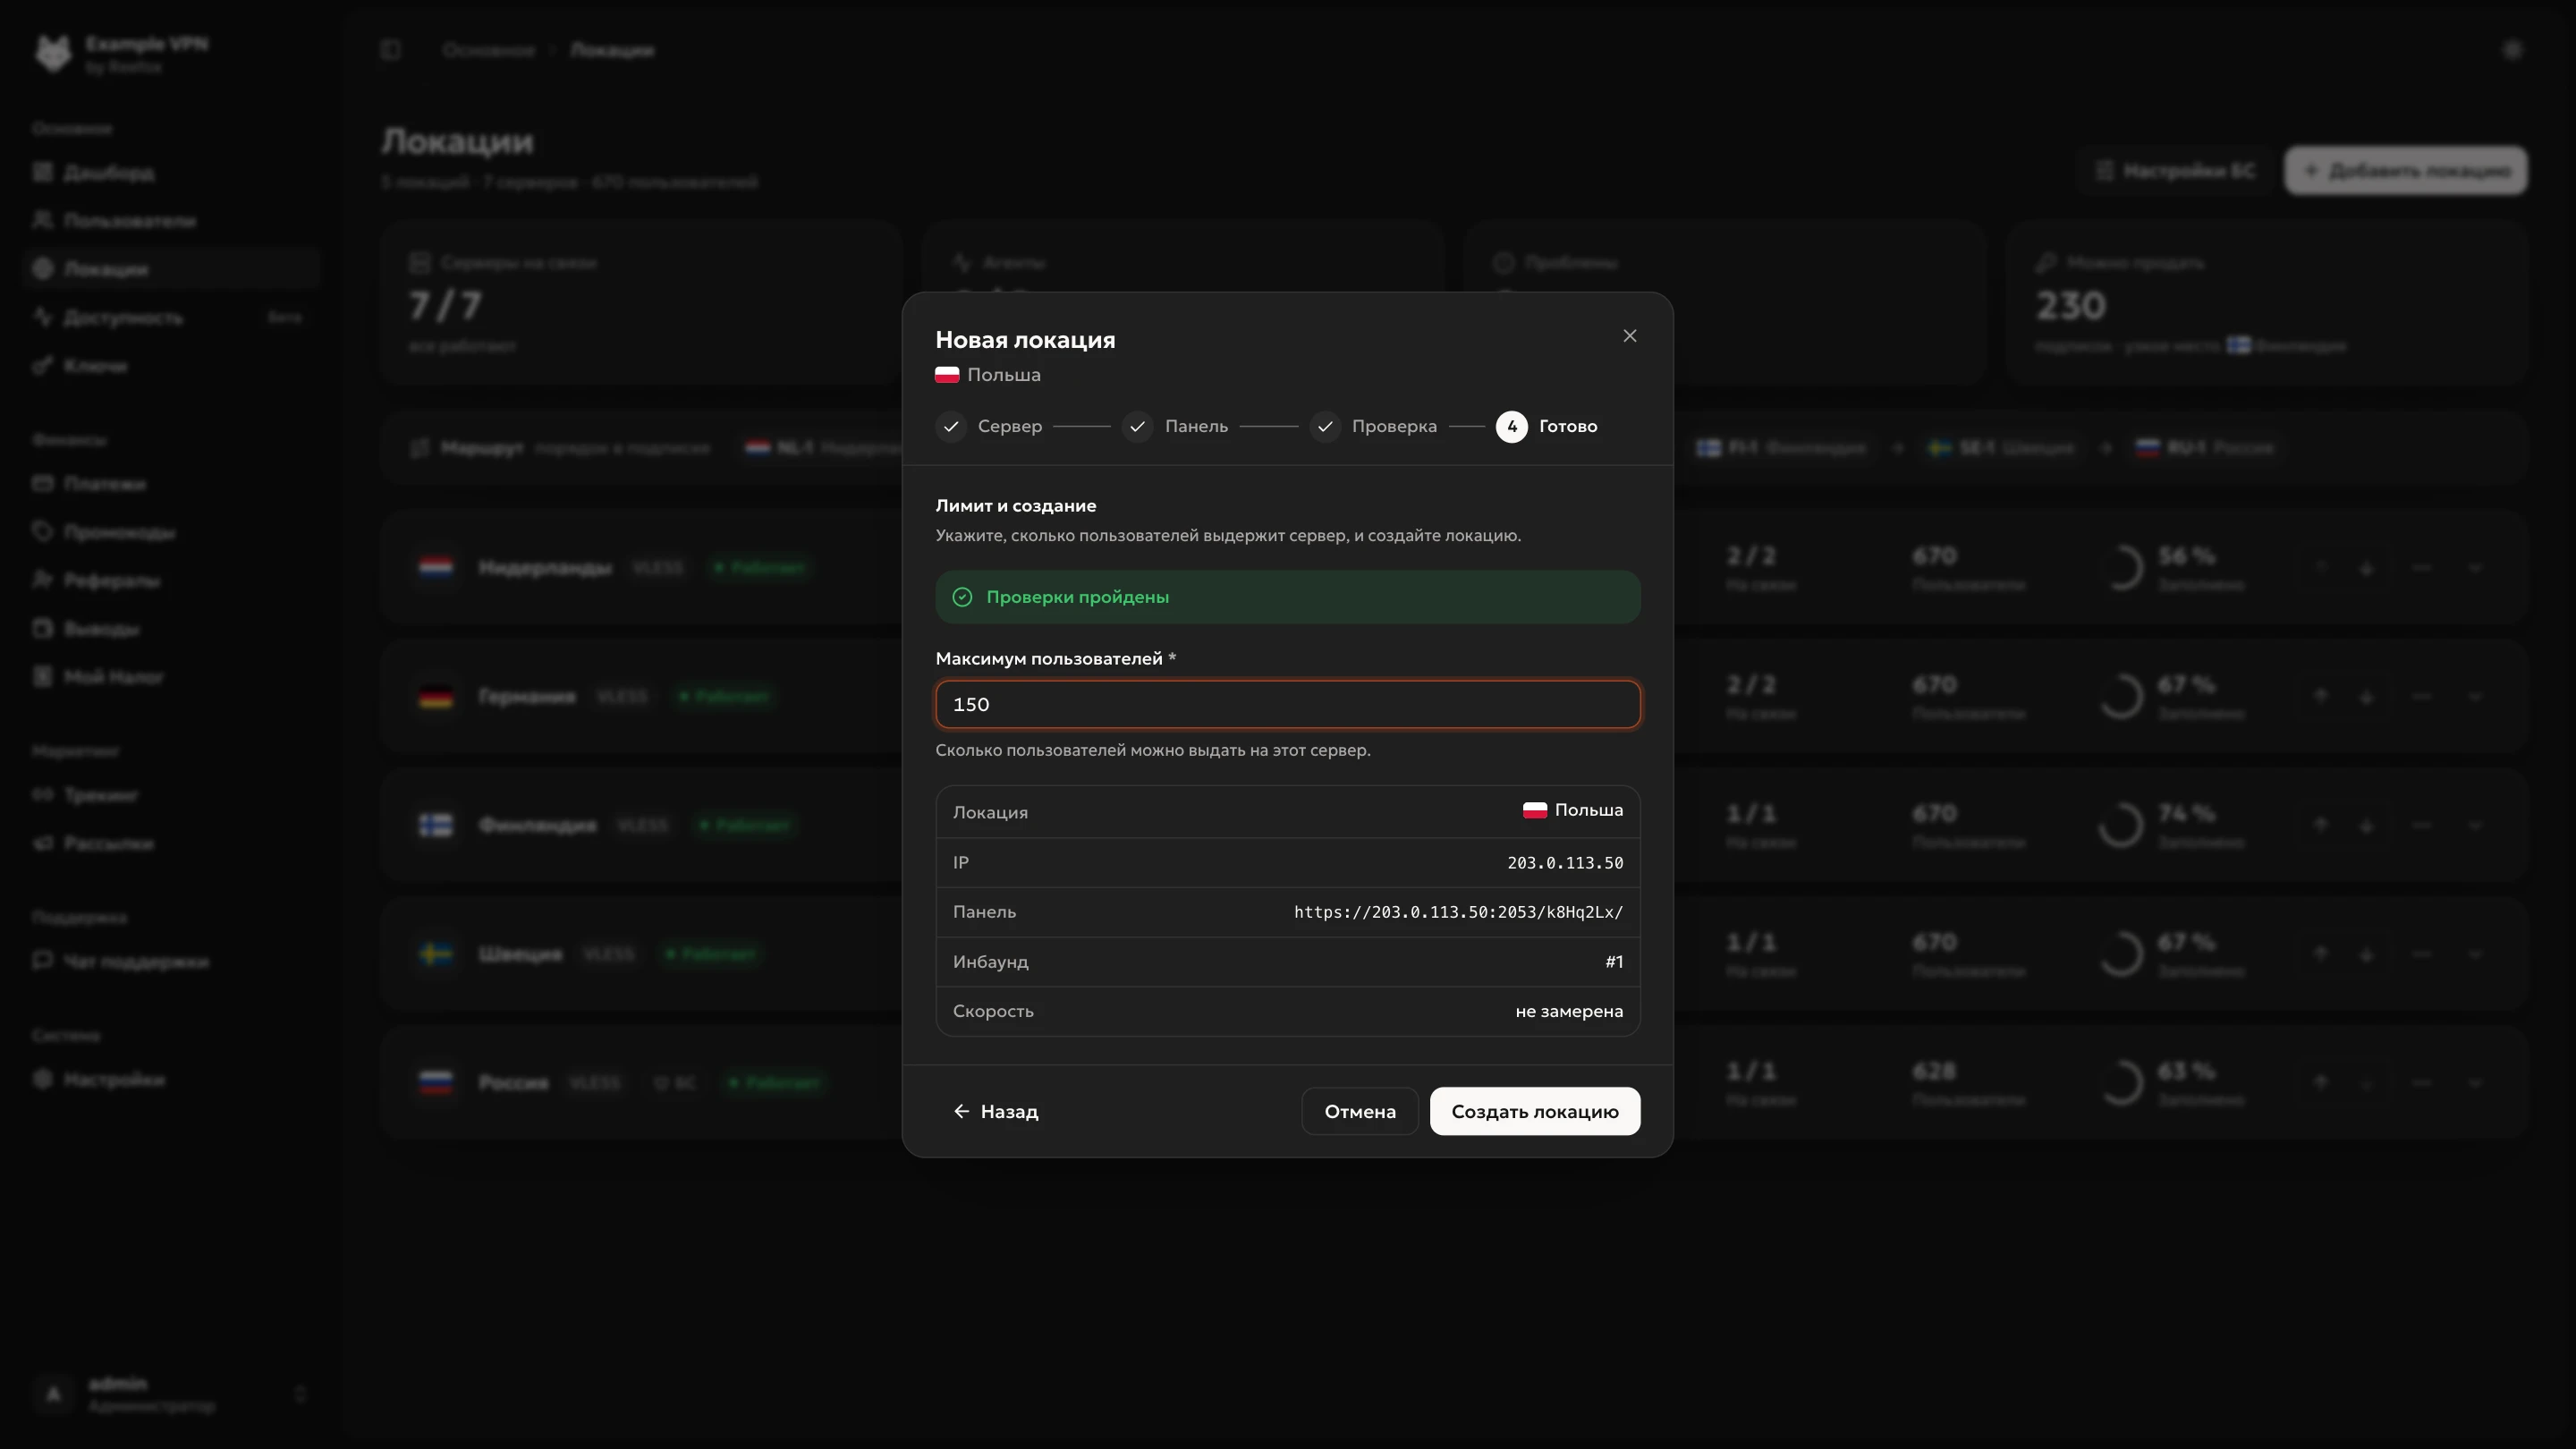Click the Проверка step checkmark icon

click(1325, 426)
